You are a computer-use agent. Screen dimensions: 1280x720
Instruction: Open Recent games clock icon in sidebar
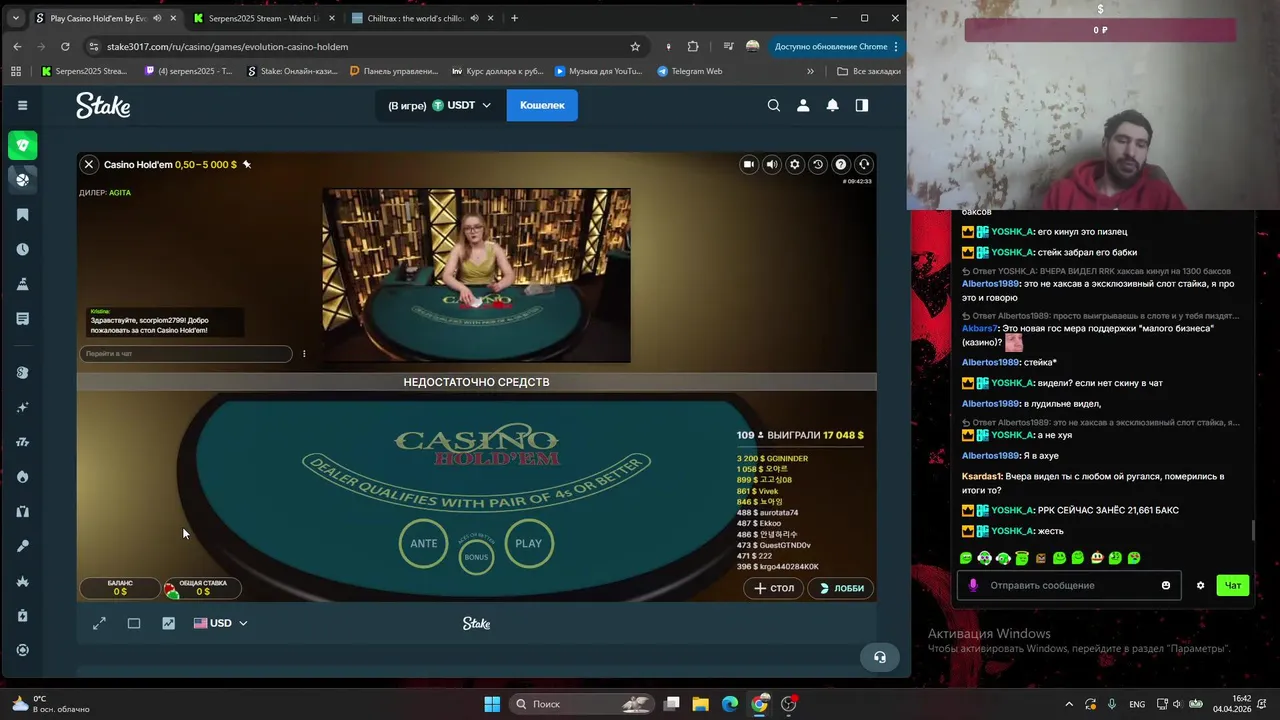click(22, 249)
